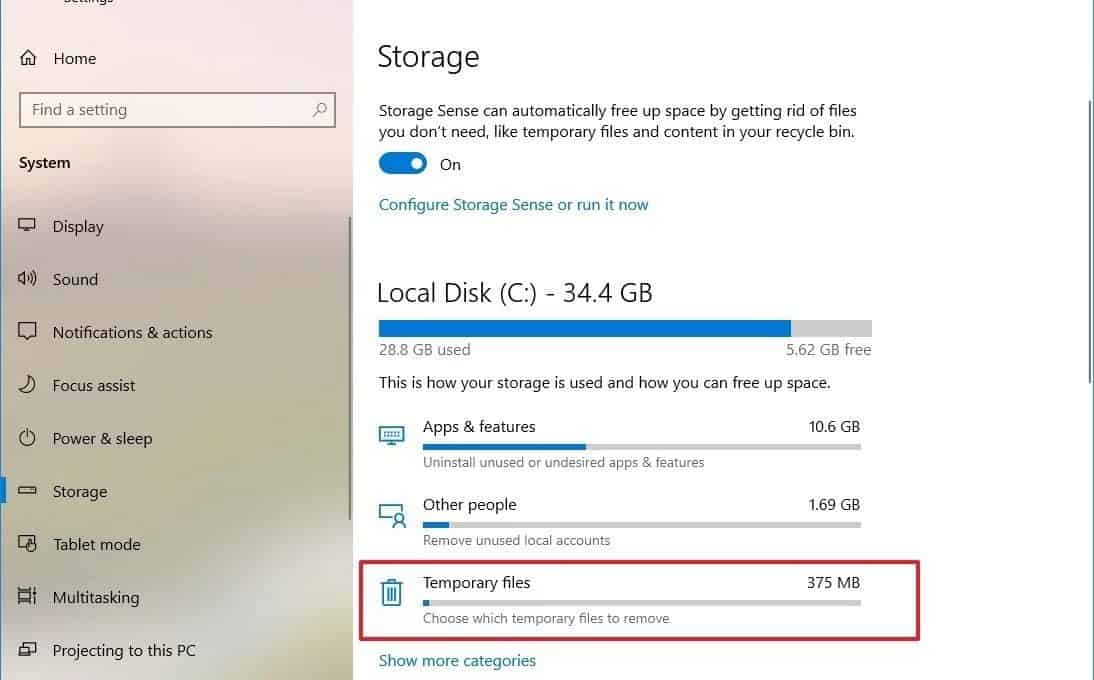Click the Power & sleep icon
1094x680 pixels.
tap(27, 438)
